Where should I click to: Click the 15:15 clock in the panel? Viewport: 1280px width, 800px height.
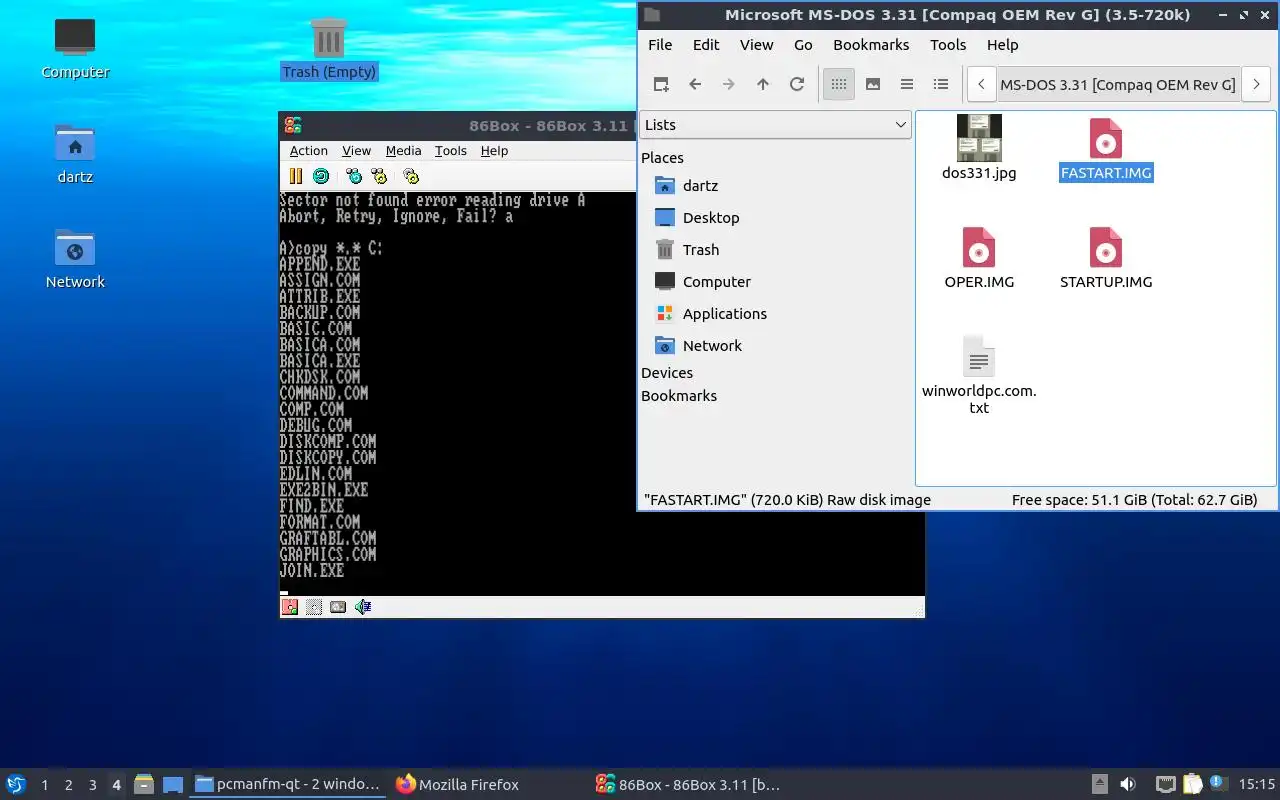tap(1257, 784)
